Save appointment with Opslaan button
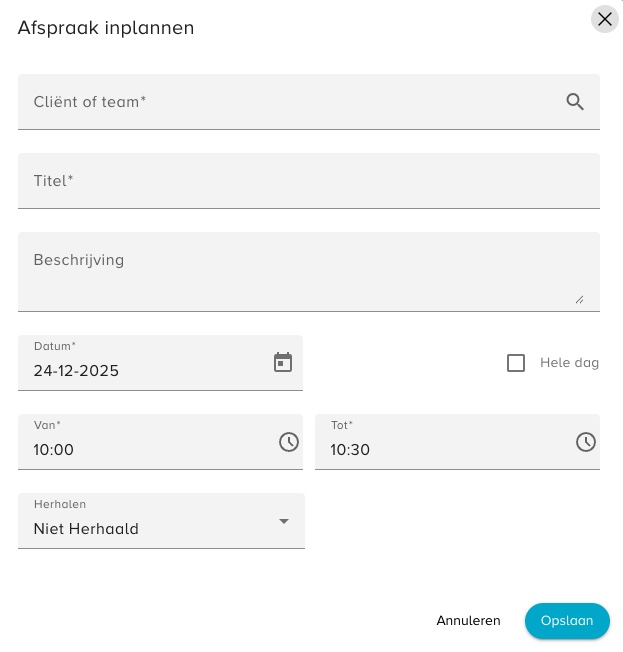Viewport: 623px width, 652px height. [x=567, y=621]
